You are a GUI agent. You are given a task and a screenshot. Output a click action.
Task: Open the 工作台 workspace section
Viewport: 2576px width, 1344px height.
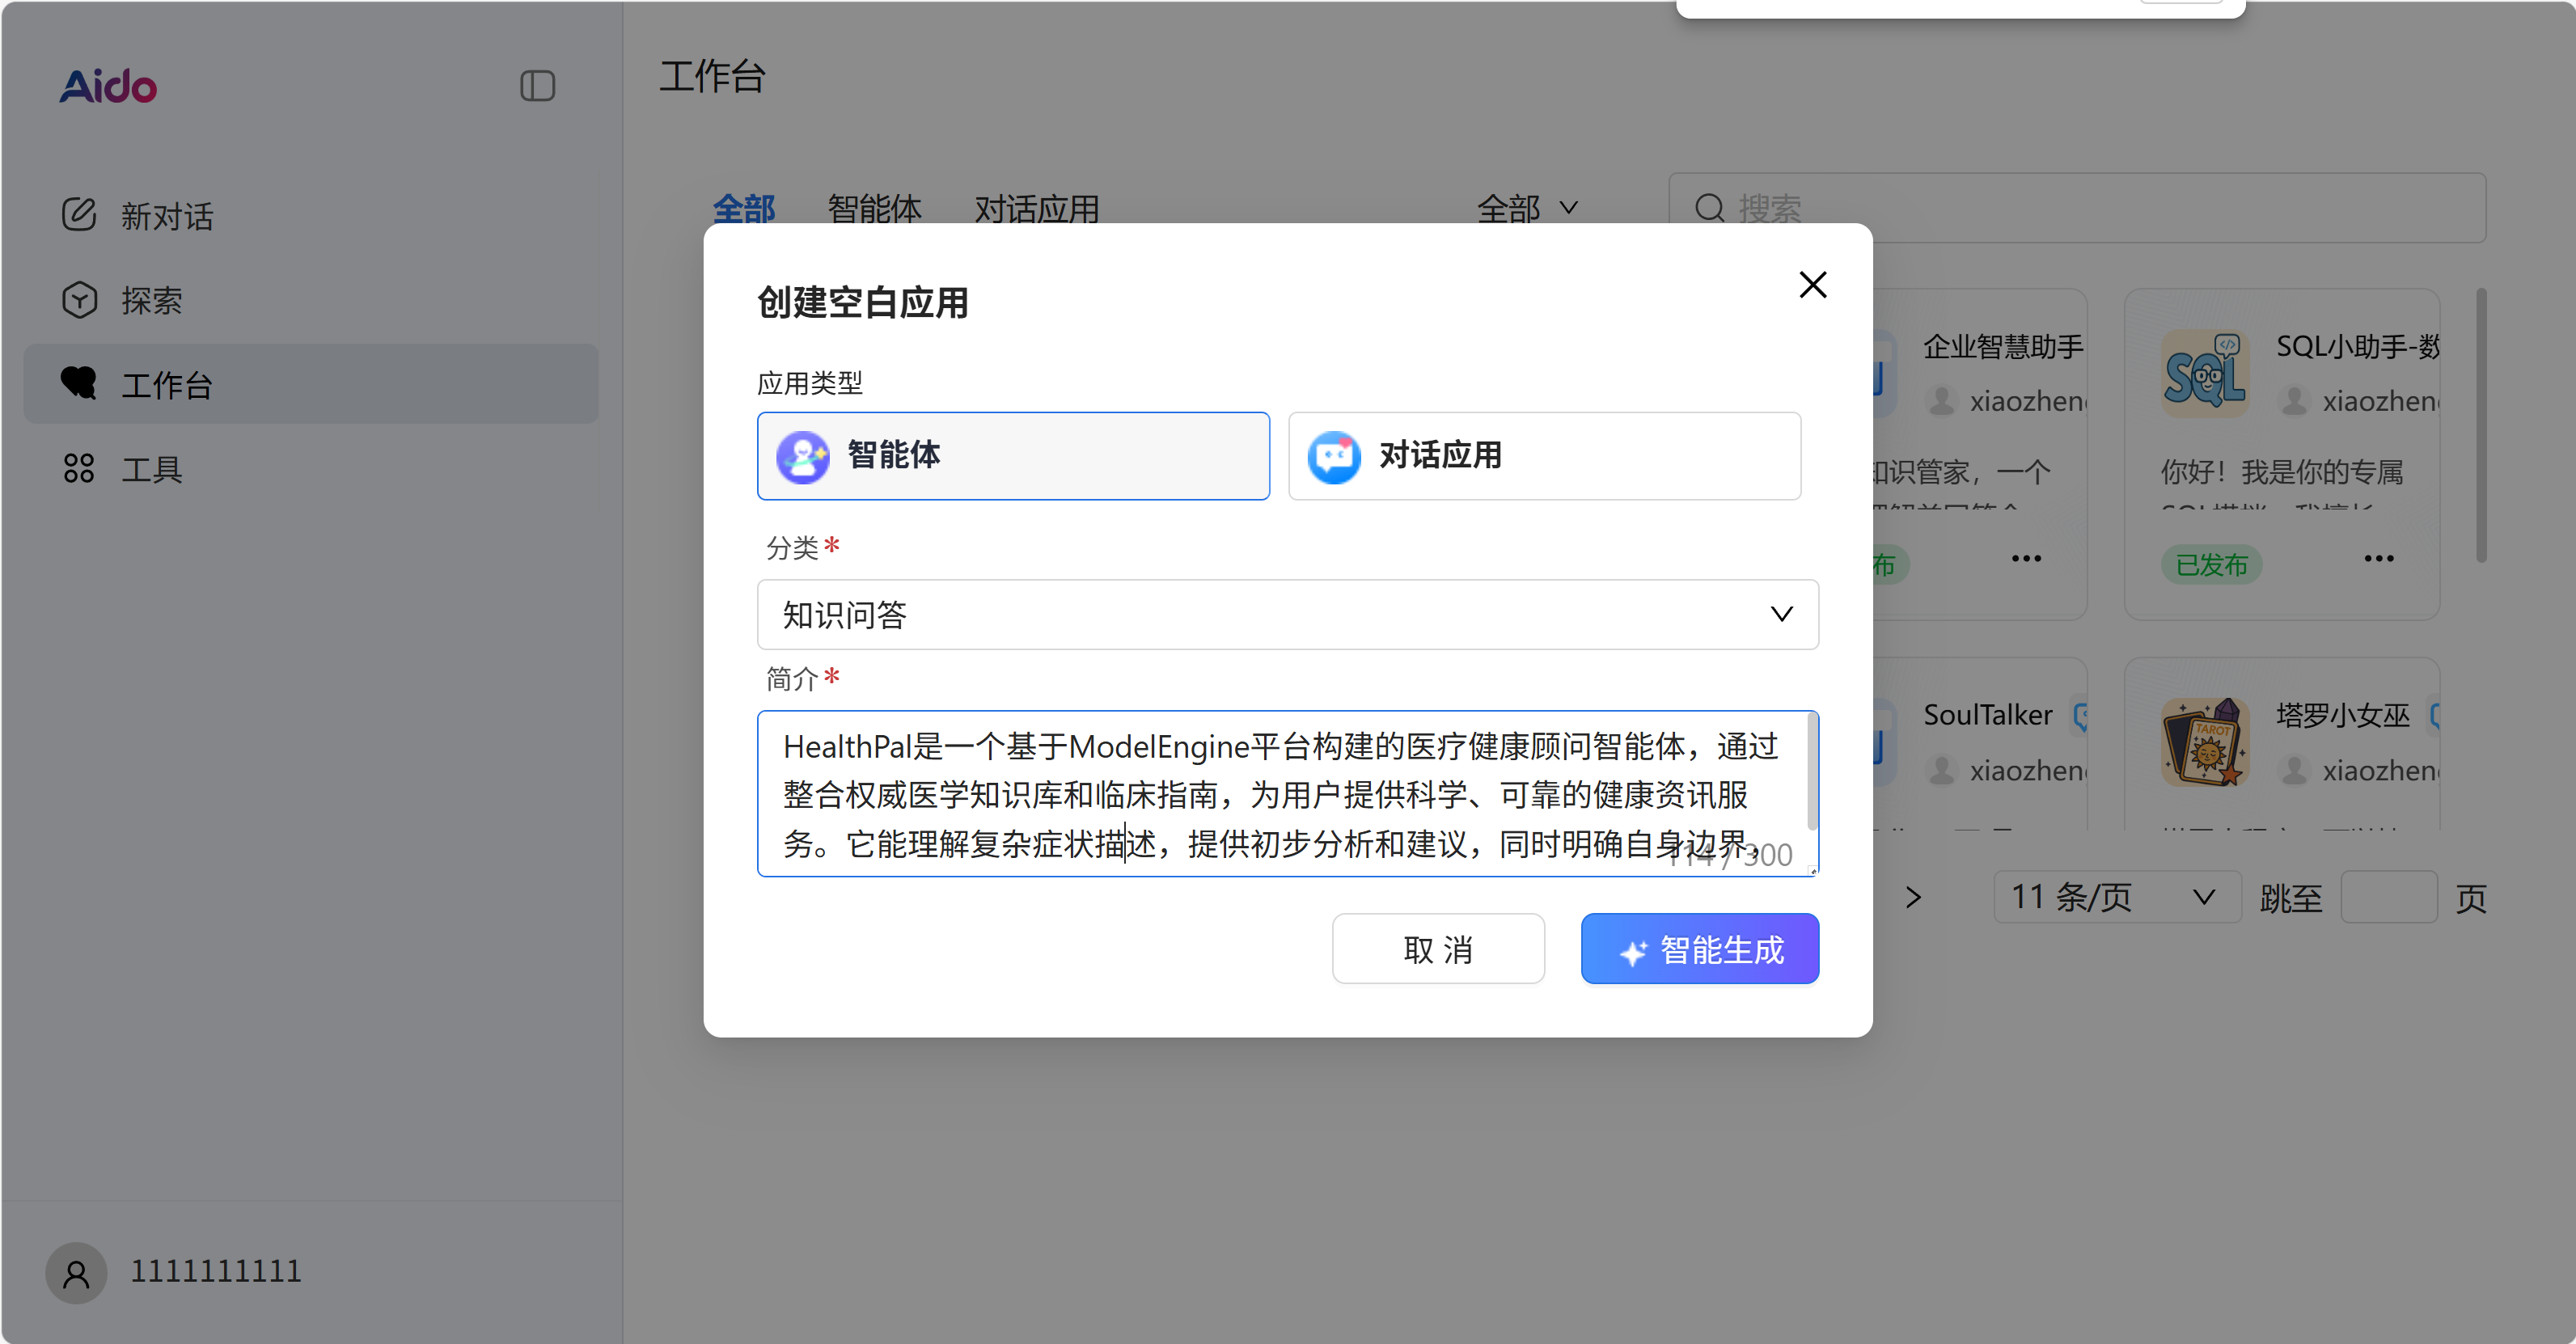click(x=168, y=384)
